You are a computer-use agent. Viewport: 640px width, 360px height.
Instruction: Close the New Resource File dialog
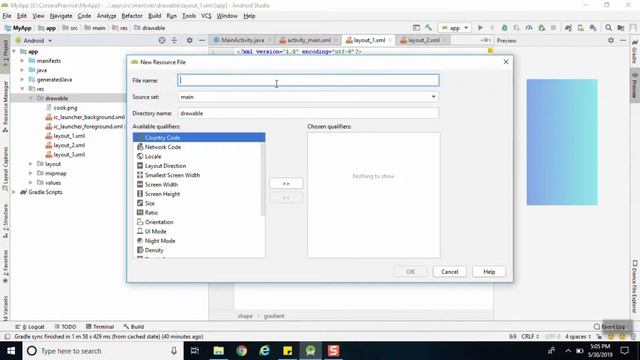point(506,62)
